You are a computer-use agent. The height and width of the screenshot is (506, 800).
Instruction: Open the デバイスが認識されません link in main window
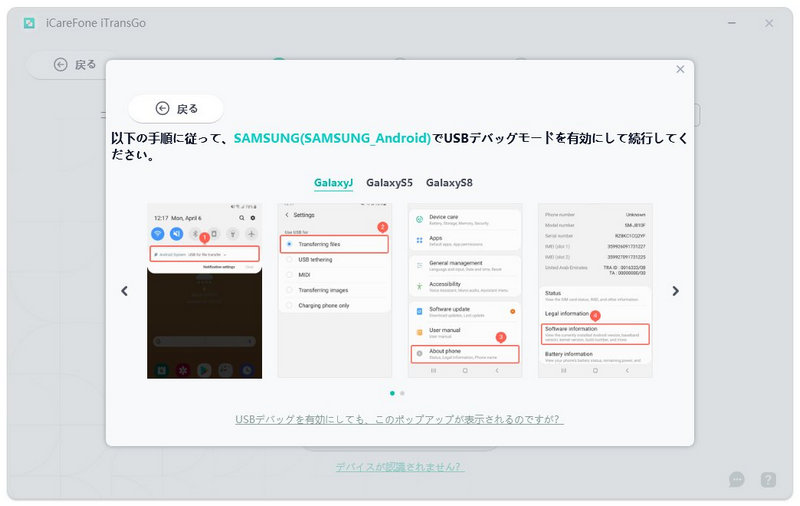(399, 467)
